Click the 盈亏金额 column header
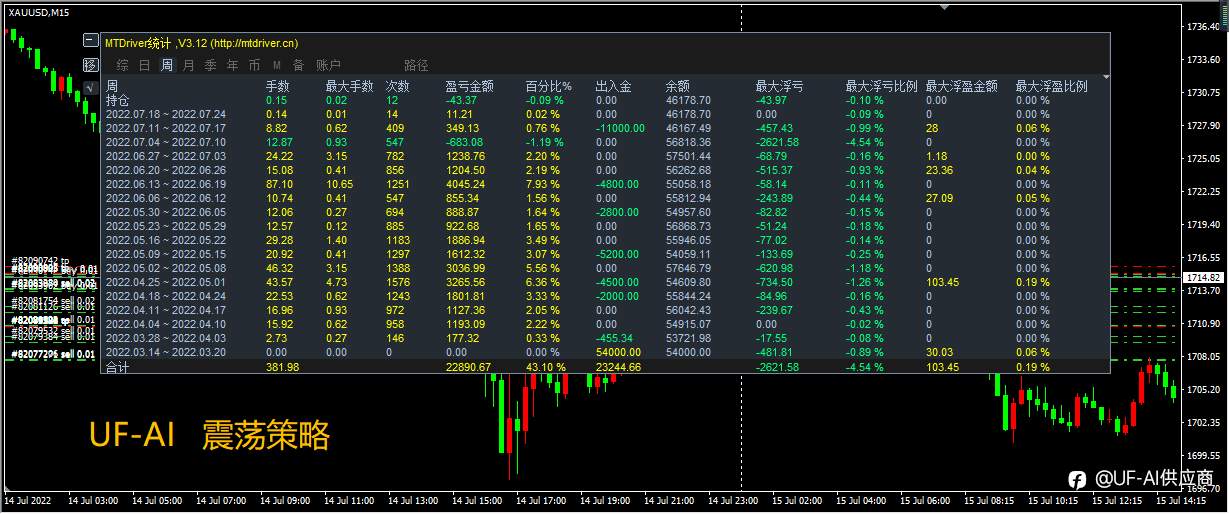The image size is (1229, 514). 470,87
